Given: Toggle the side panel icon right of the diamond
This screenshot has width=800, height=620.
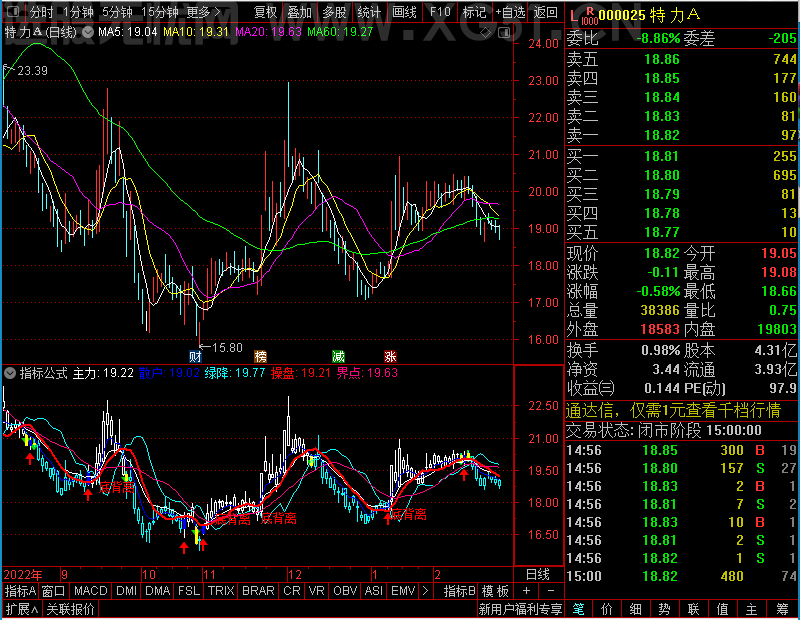Looking at the screenshot, I should (504, 33).
